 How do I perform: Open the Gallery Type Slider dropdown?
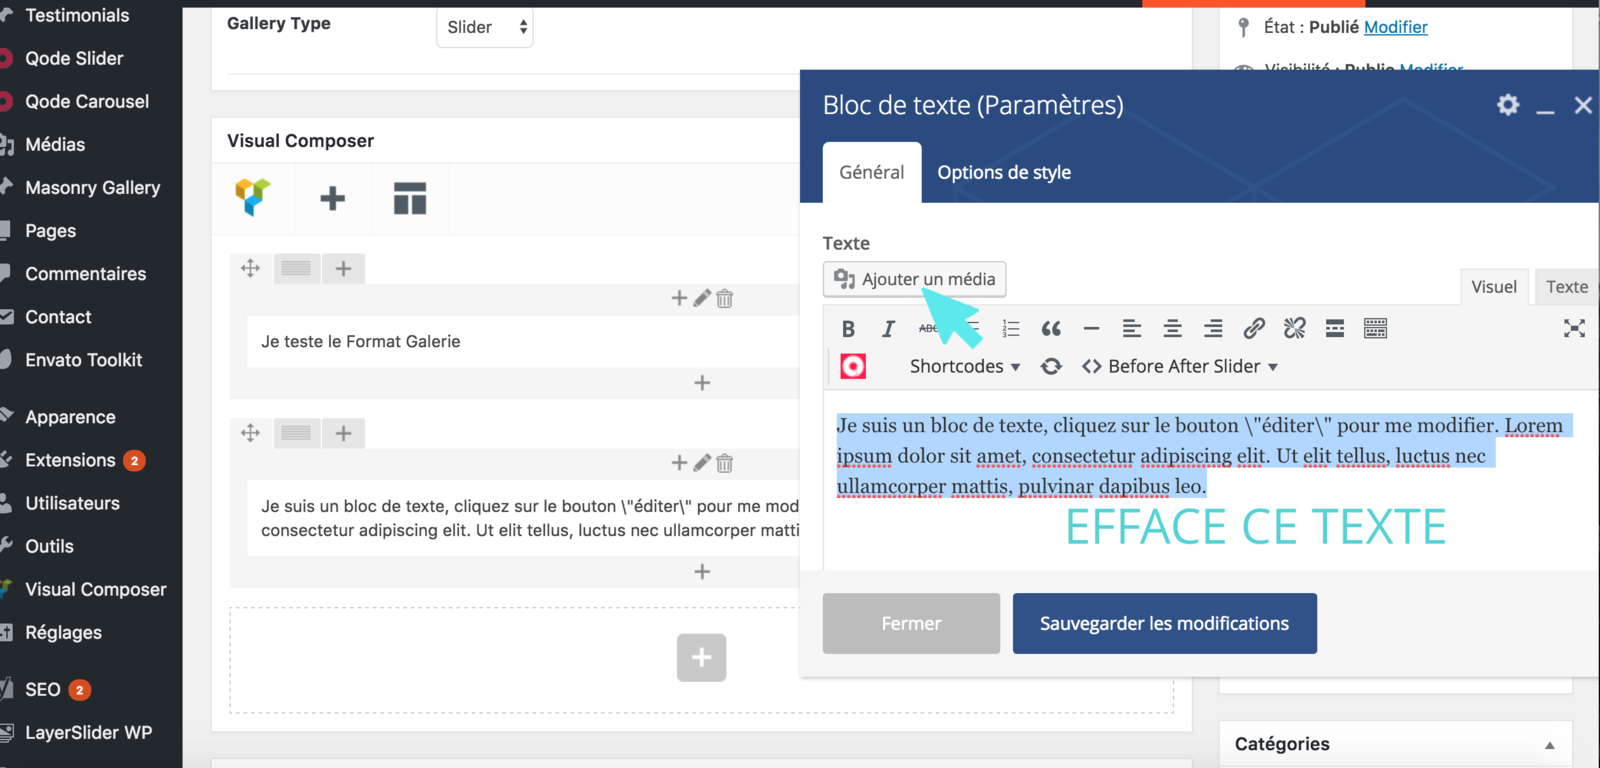pyautogui.click(x=485, y=27)
